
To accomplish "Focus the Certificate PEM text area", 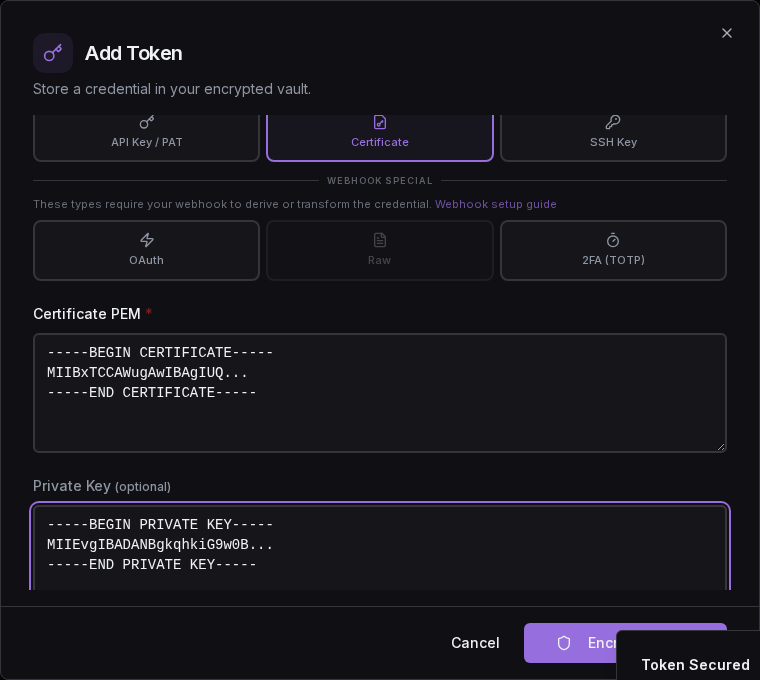I will tap(380, 393).
